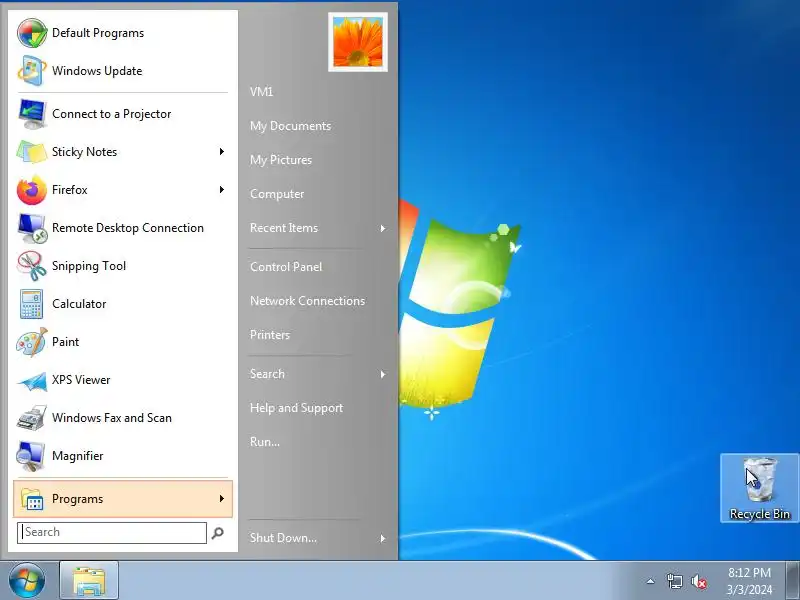Open Windows Explorer from the taskbar
Viewport: 800px width, 600px height.
tap(89, 581)
